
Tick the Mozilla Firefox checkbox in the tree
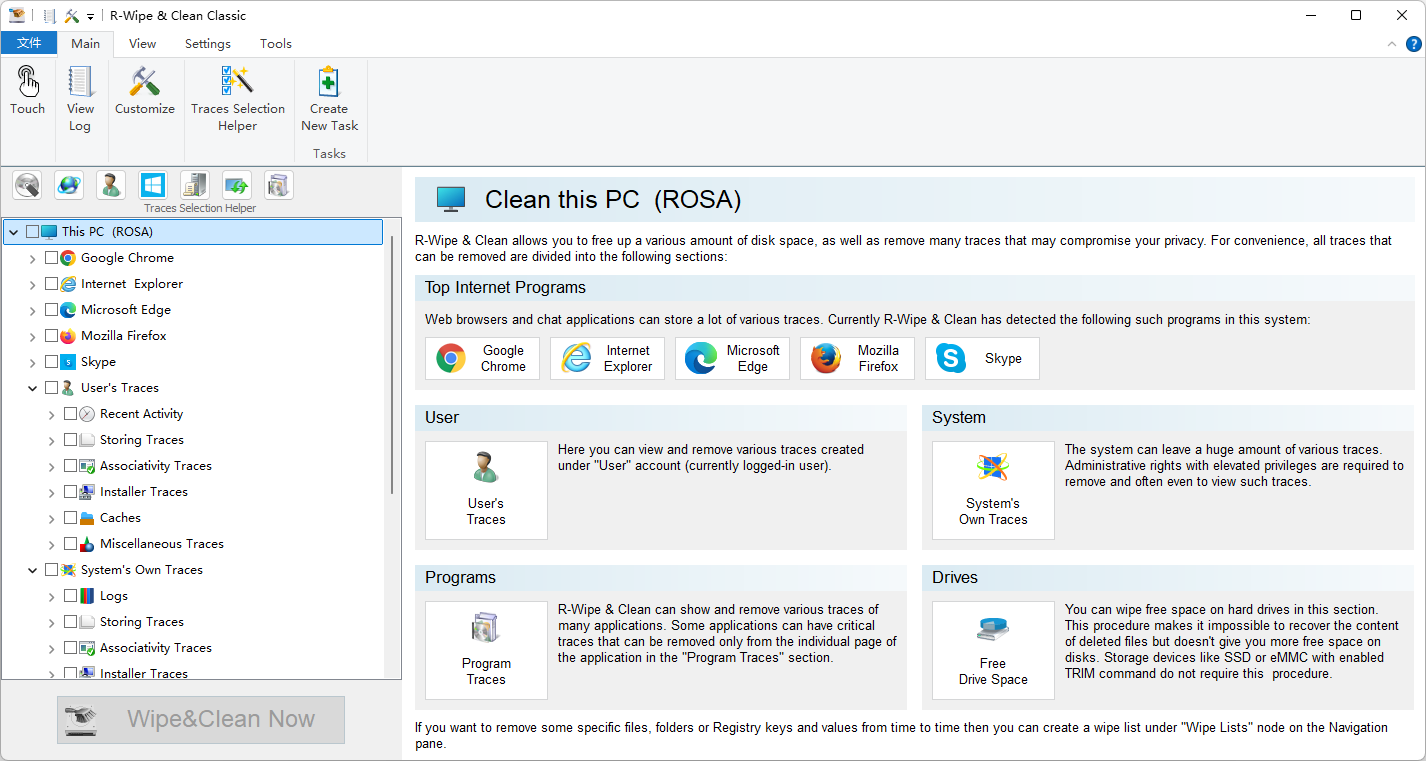51,336
